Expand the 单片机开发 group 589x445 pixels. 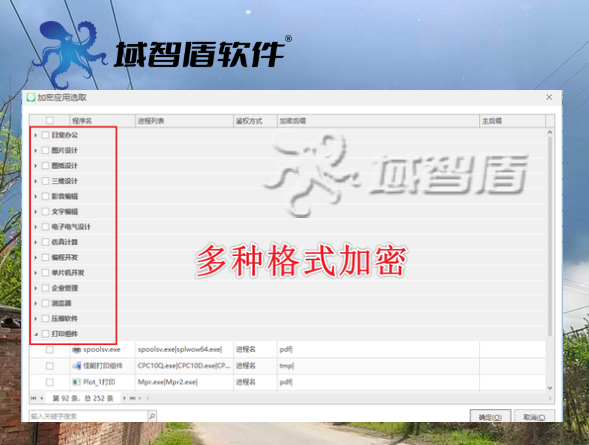pyautogui.click(x=36, y=273)
